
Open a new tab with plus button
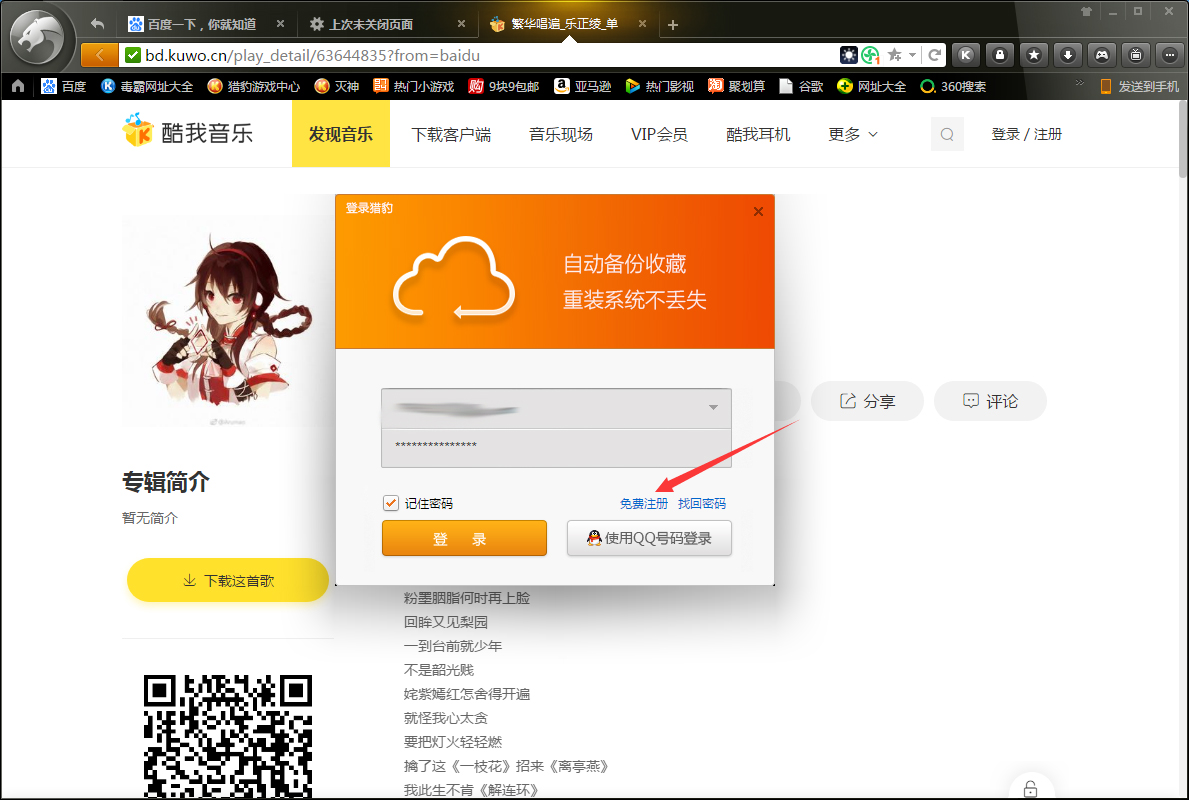[x=673, y=25]
